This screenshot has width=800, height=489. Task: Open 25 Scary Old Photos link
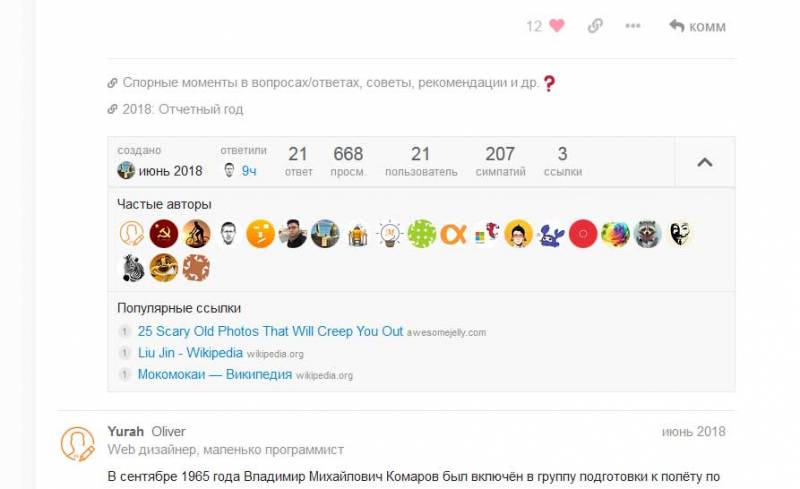coord(270,331)
